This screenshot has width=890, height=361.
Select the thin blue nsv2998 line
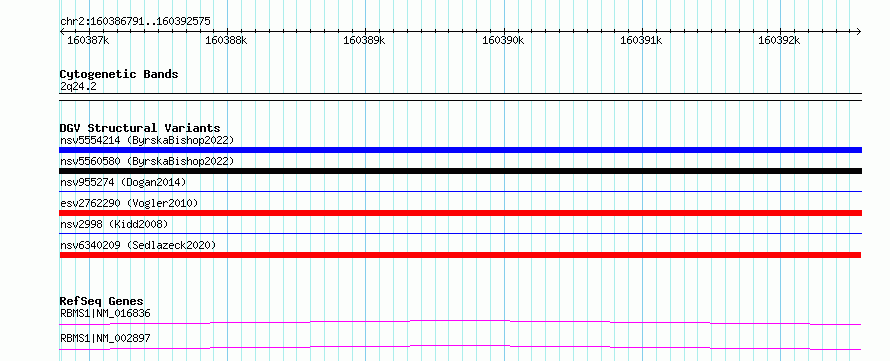[x=460, y=234]
